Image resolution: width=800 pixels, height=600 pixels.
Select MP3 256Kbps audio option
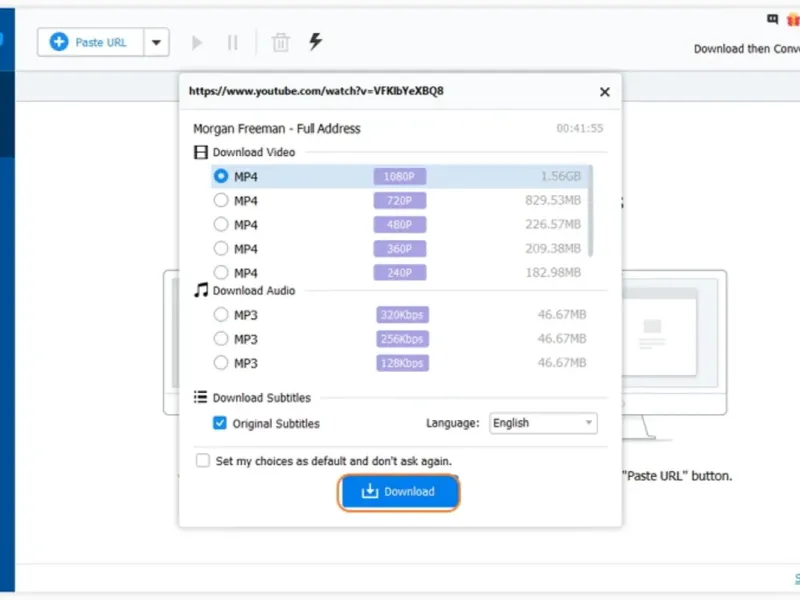click(221, 338)
